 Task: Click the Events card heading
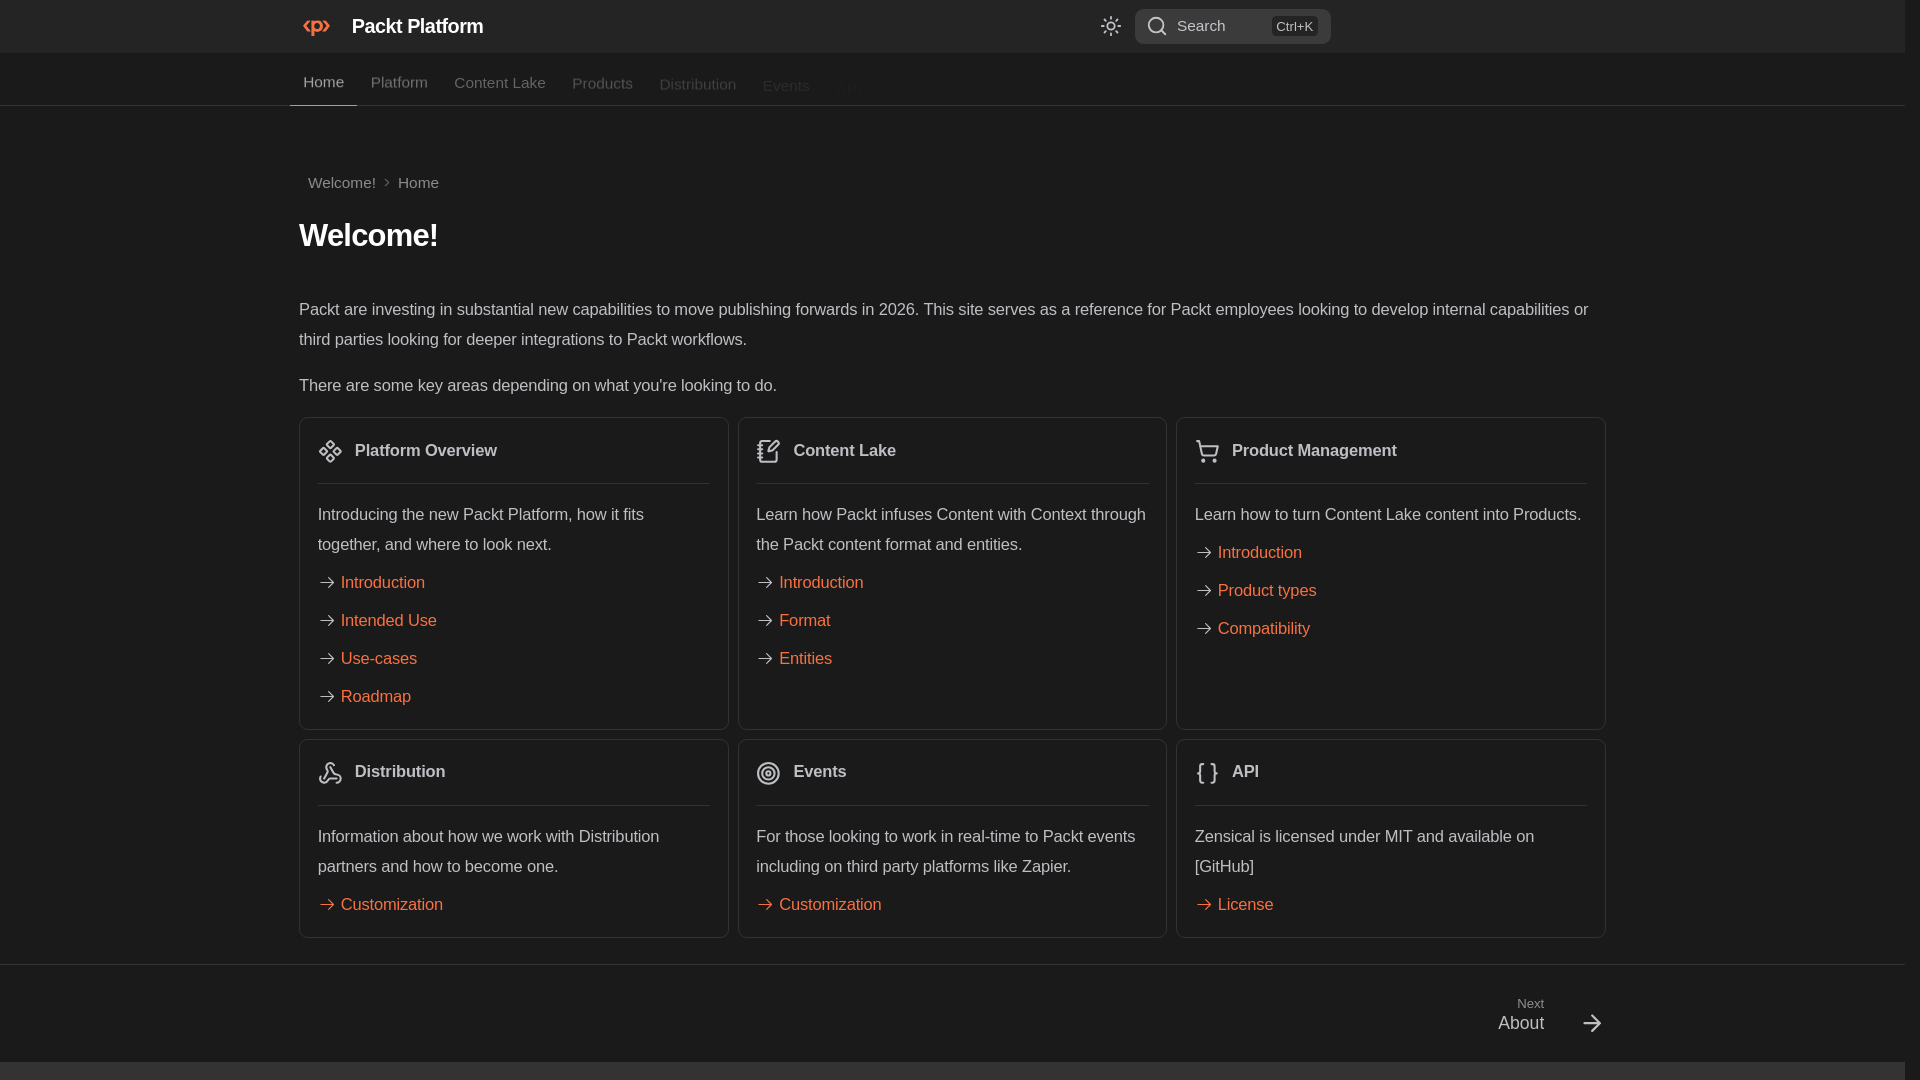coord(820,772)
